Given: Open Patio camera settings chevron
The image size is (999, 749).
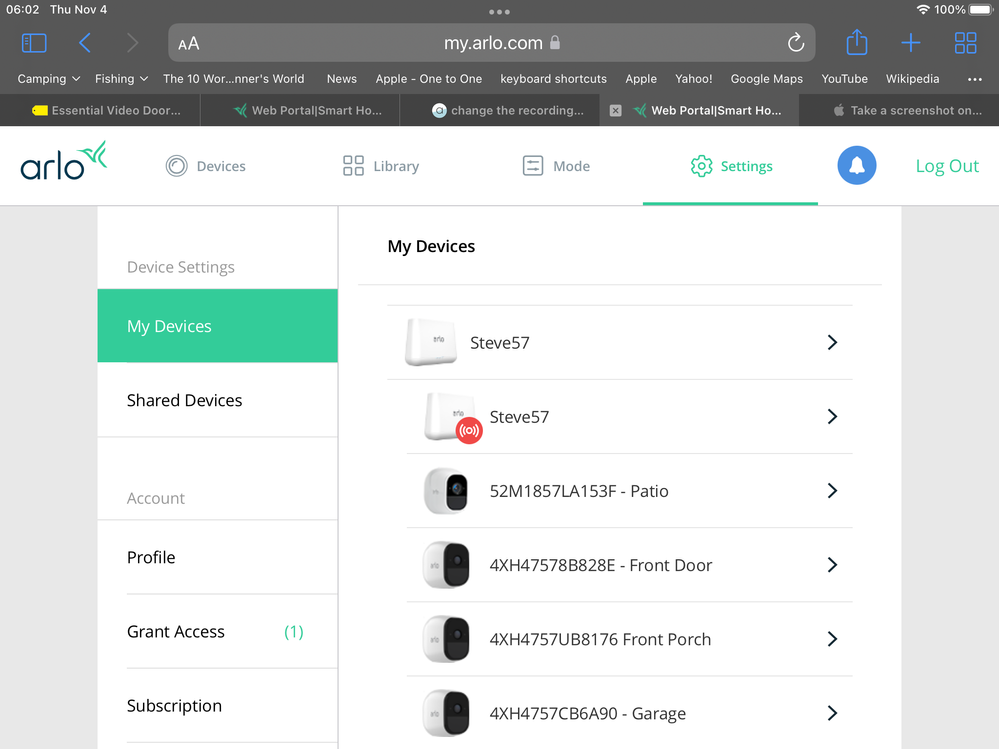Looking at the screenshot, I should point(832,490).
